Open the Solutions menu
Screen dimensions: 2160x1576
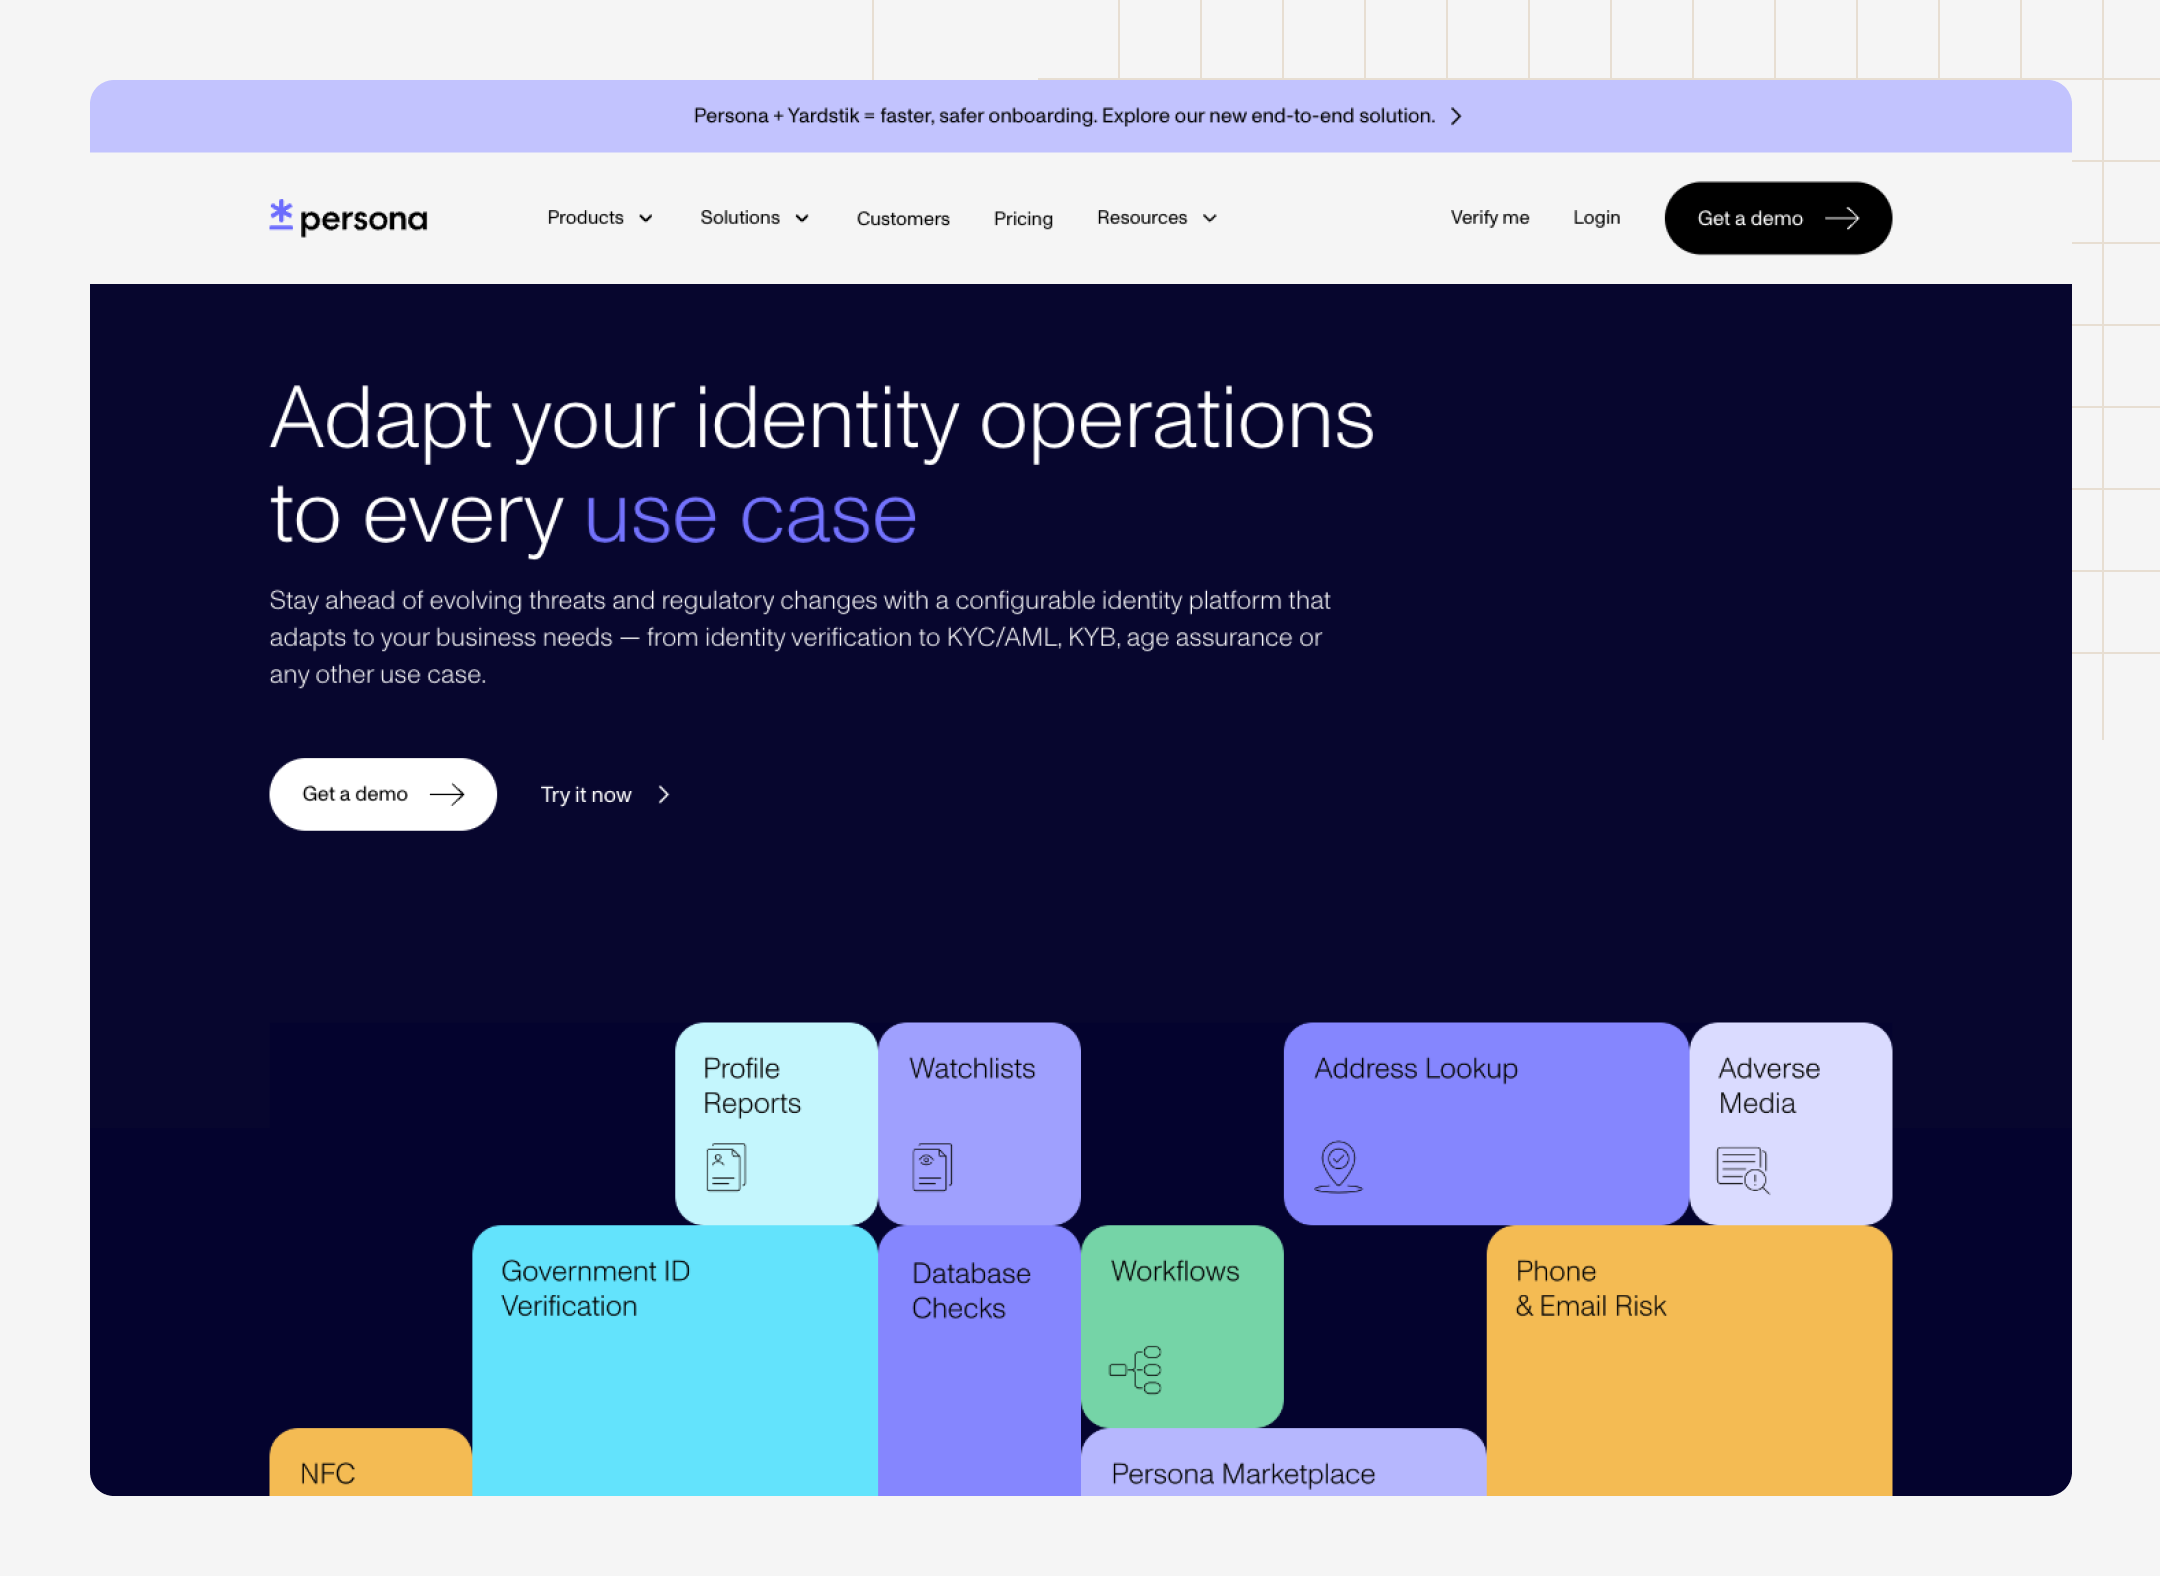click(x=755, y=218)
